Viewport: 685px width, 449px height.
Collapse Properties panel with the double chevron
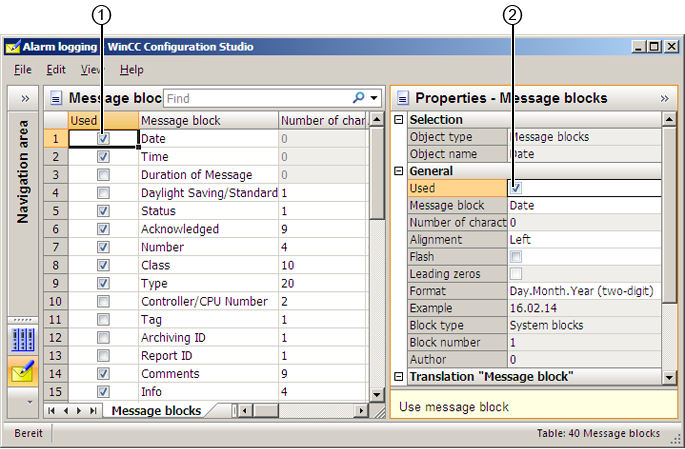pos(664,98)
